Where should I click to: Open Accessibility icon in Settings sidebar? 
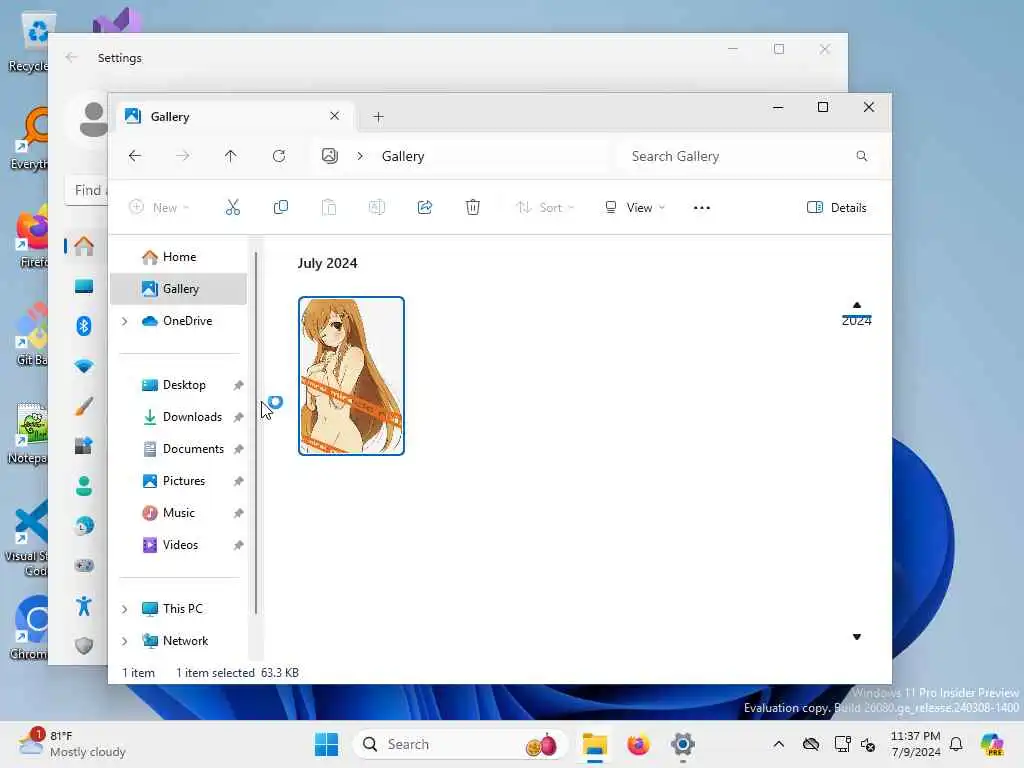[x=84, y=606]
